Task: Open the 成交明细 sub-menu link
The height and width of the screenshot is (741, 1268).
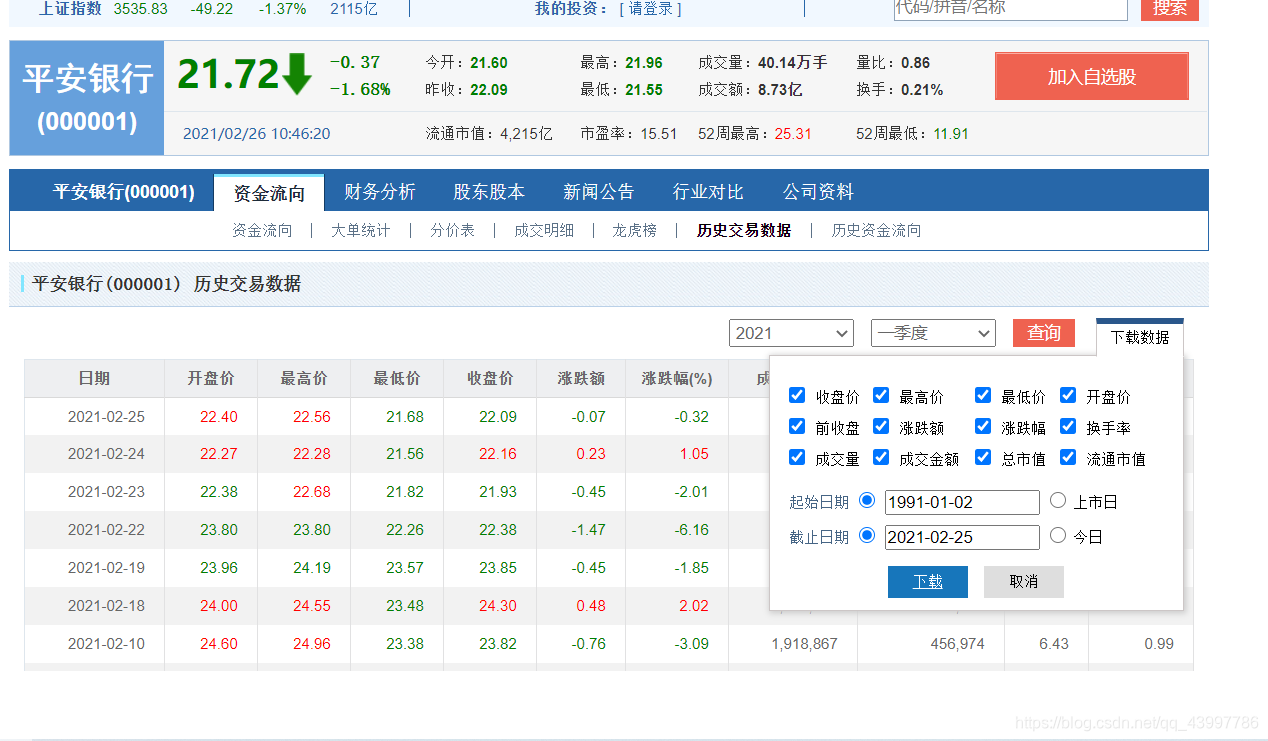Action: [x=544, y=230]
